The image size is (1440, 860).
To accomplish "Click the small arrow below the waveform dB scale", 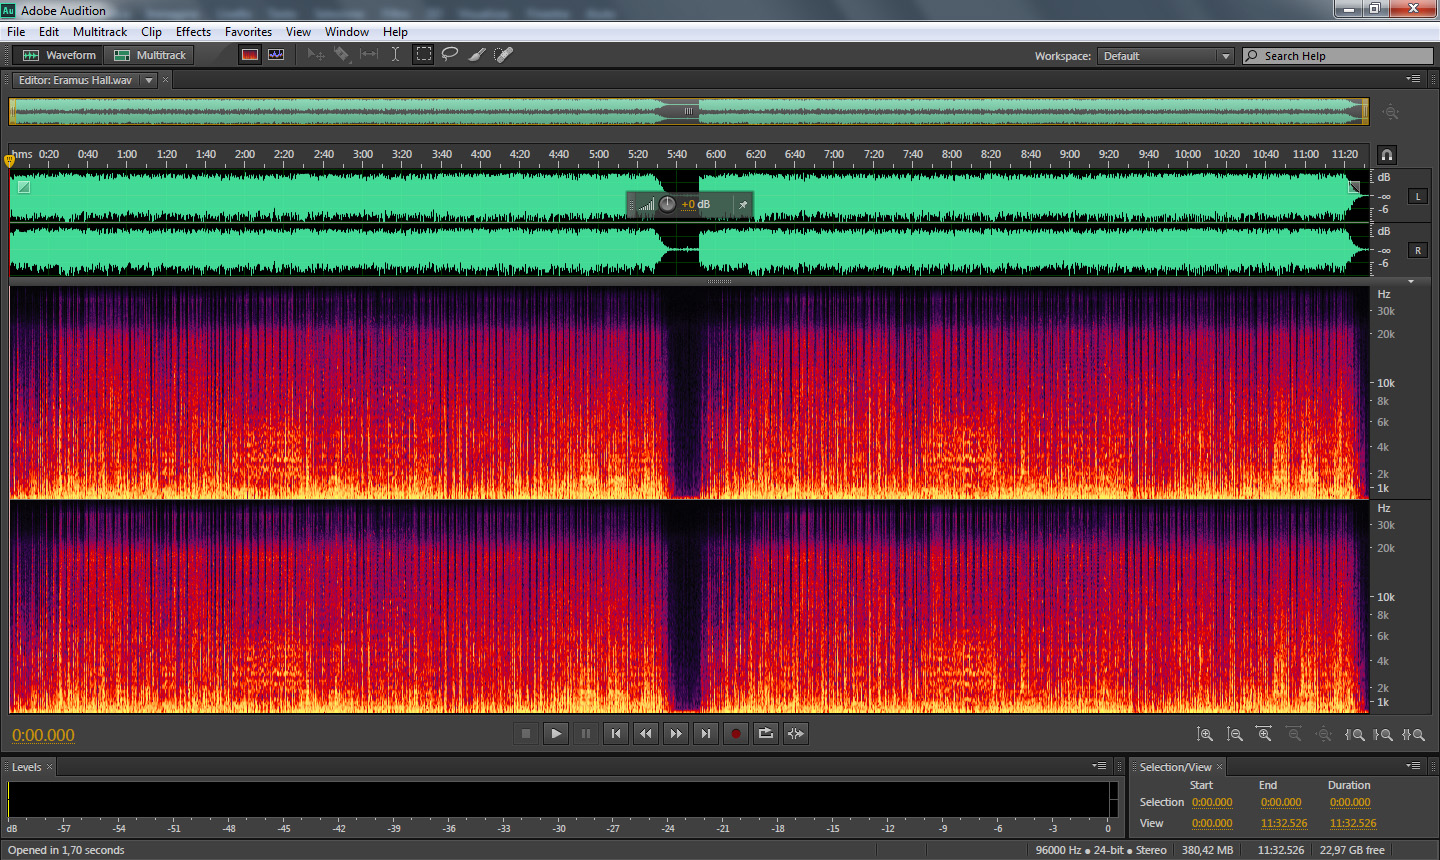I will [x=1411, y=282].
